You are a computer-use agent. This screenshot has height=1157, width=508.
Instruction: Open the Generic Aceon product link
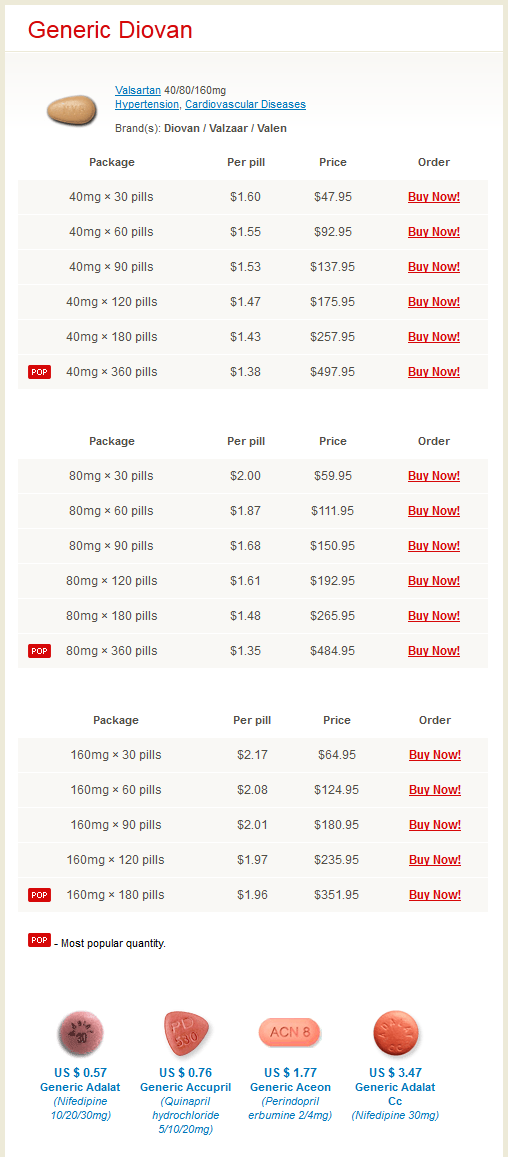(x=290, y=1088)
